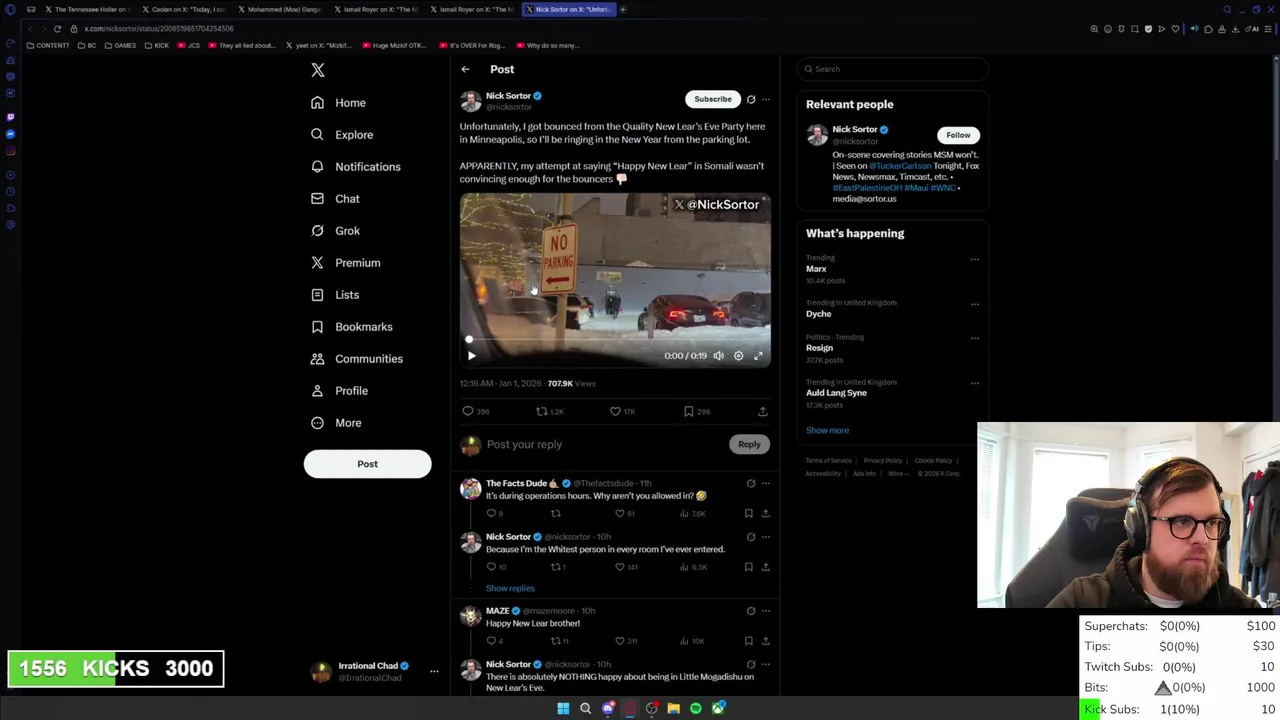Screen dimensions: 1280x720
Task: Open more options on The Facts Dude reply
Action: point(766,484)
